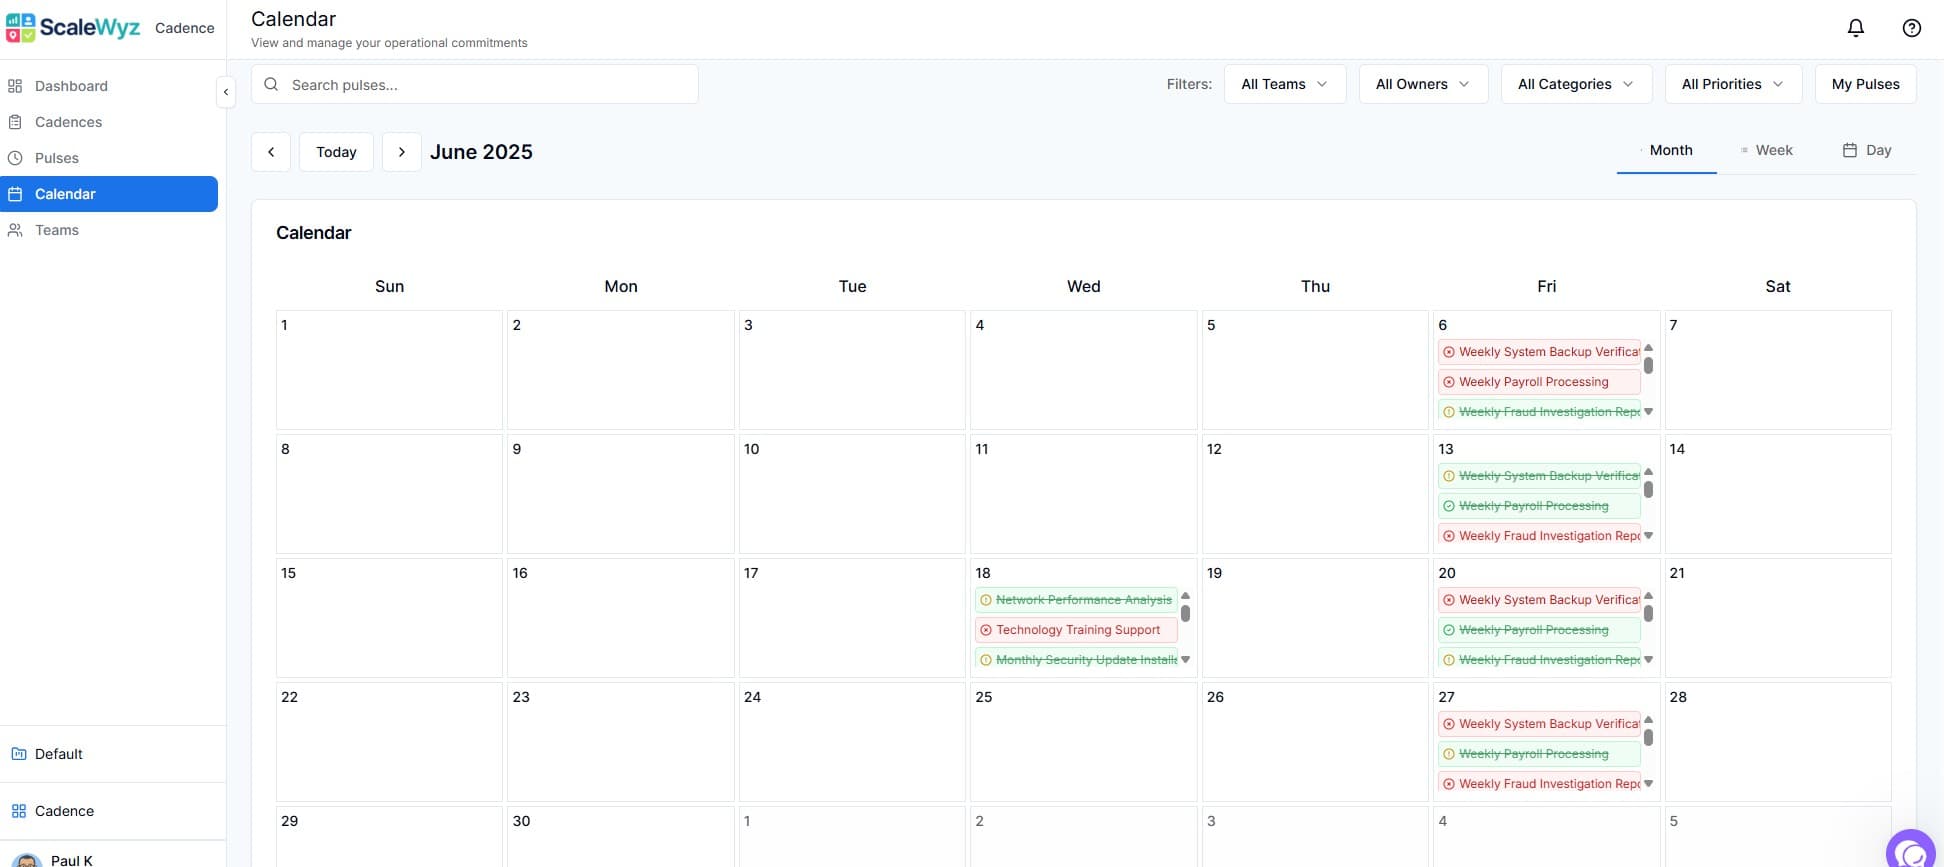1944x867 pixels.
Task: Advance to next month arrow
Action: pos(402,152)
